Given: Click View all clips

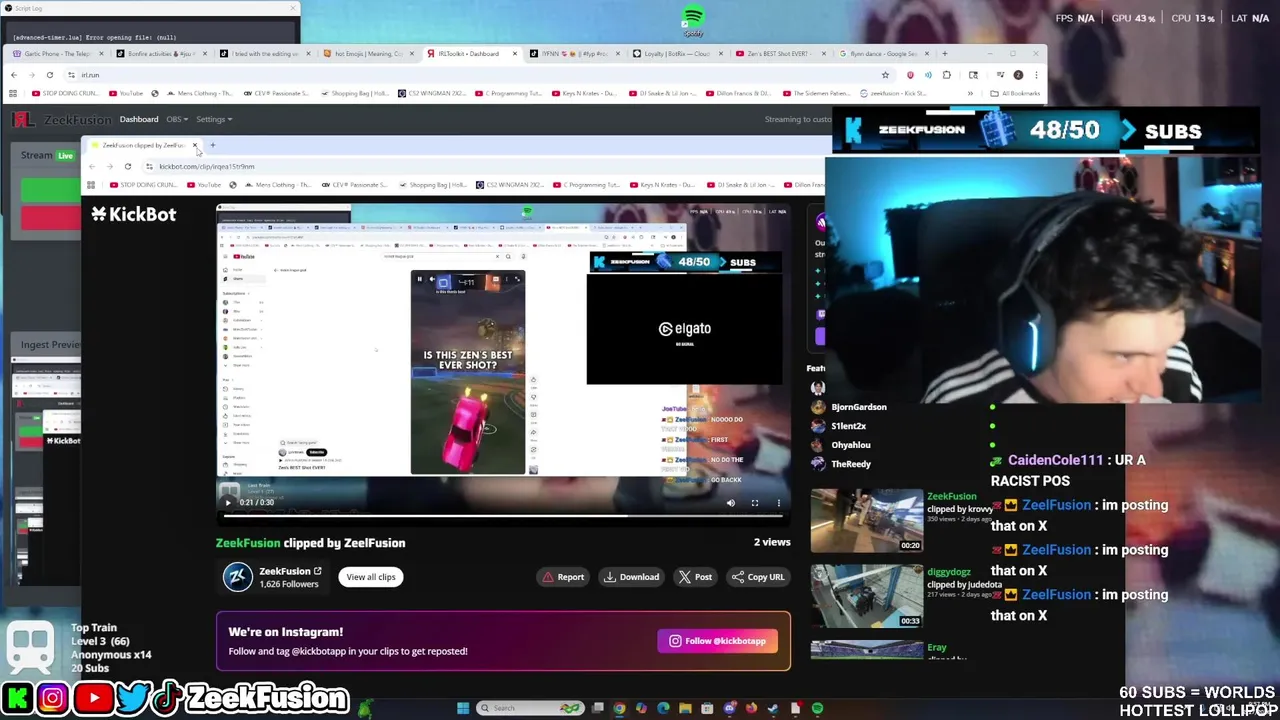Looking at the screenshot, I should click(371, 577).
